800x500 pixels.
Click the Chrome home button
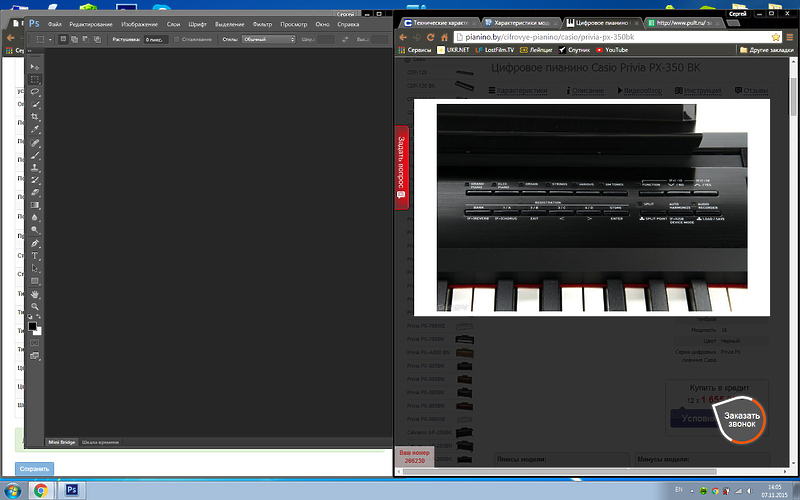coord(444,37)
